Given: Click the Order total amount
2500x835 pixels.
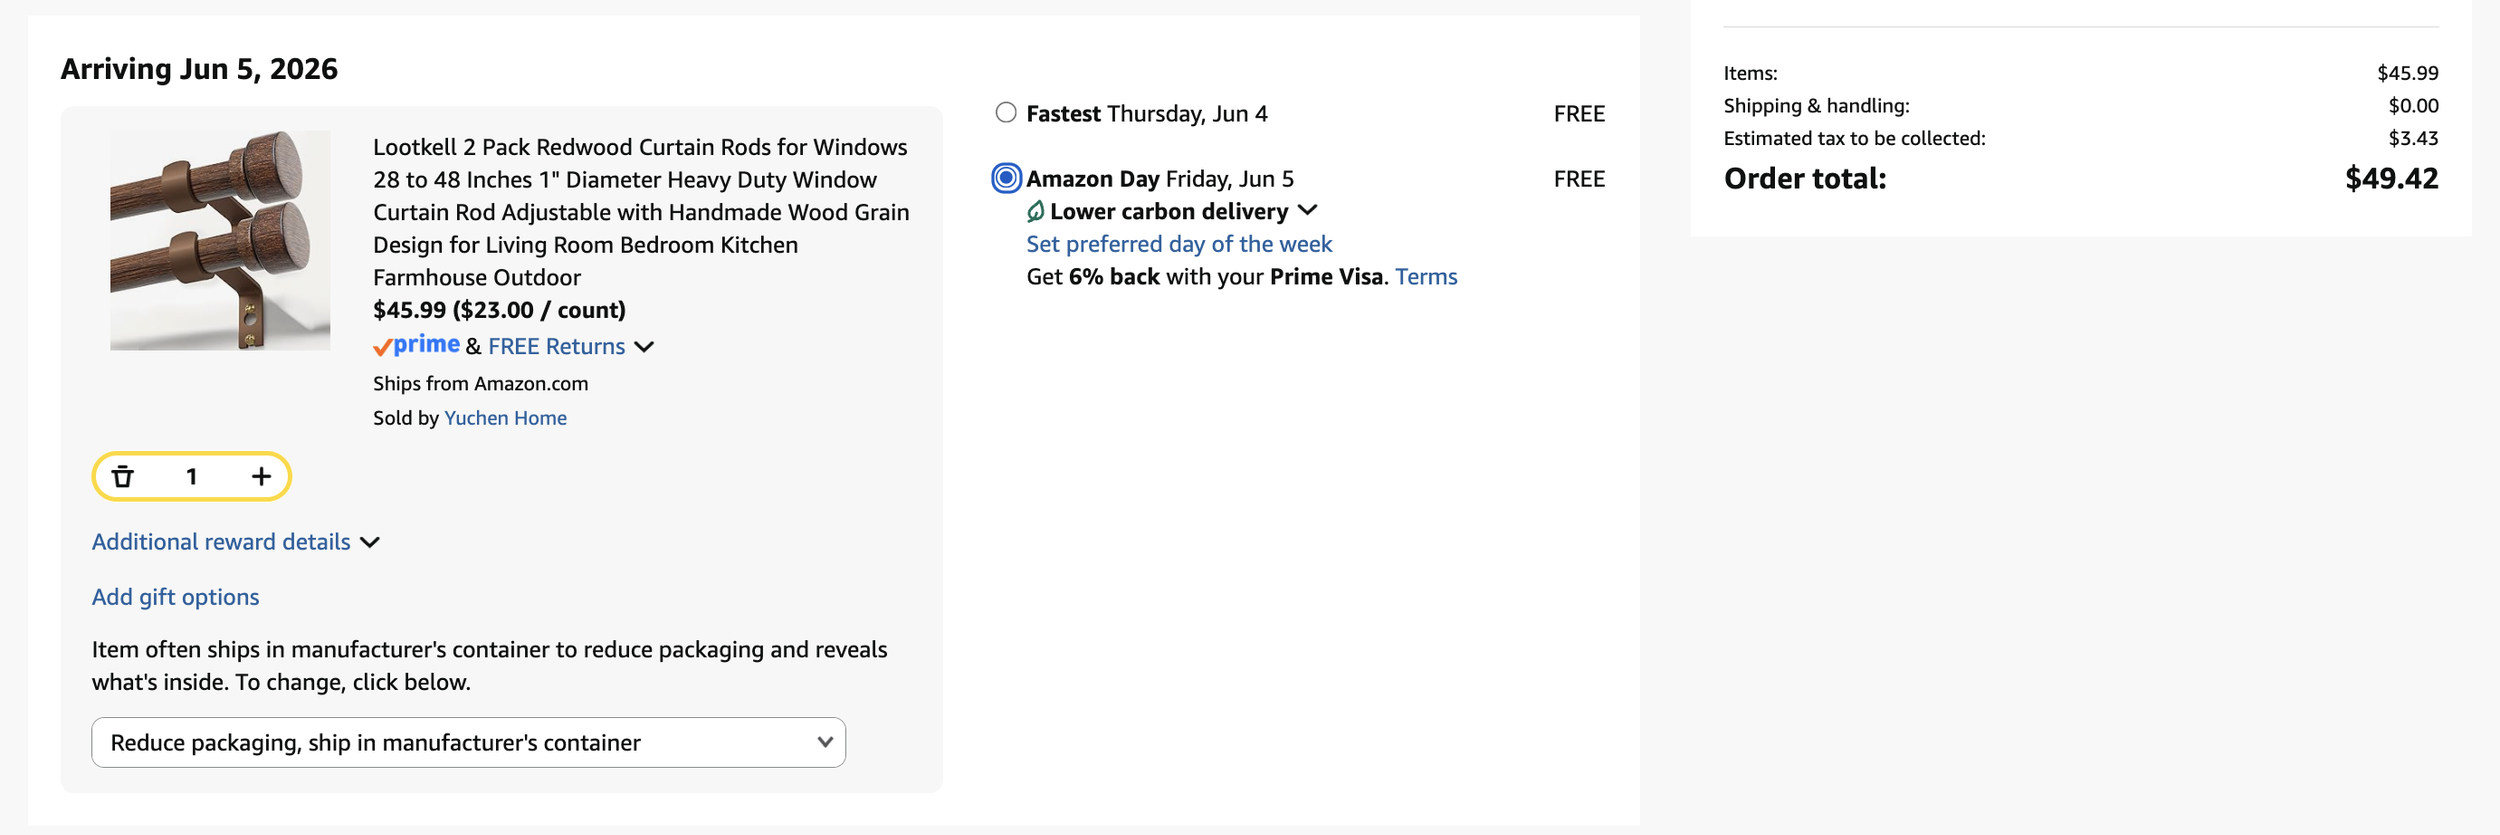Looking at the screenshot, I should 2391,179.
